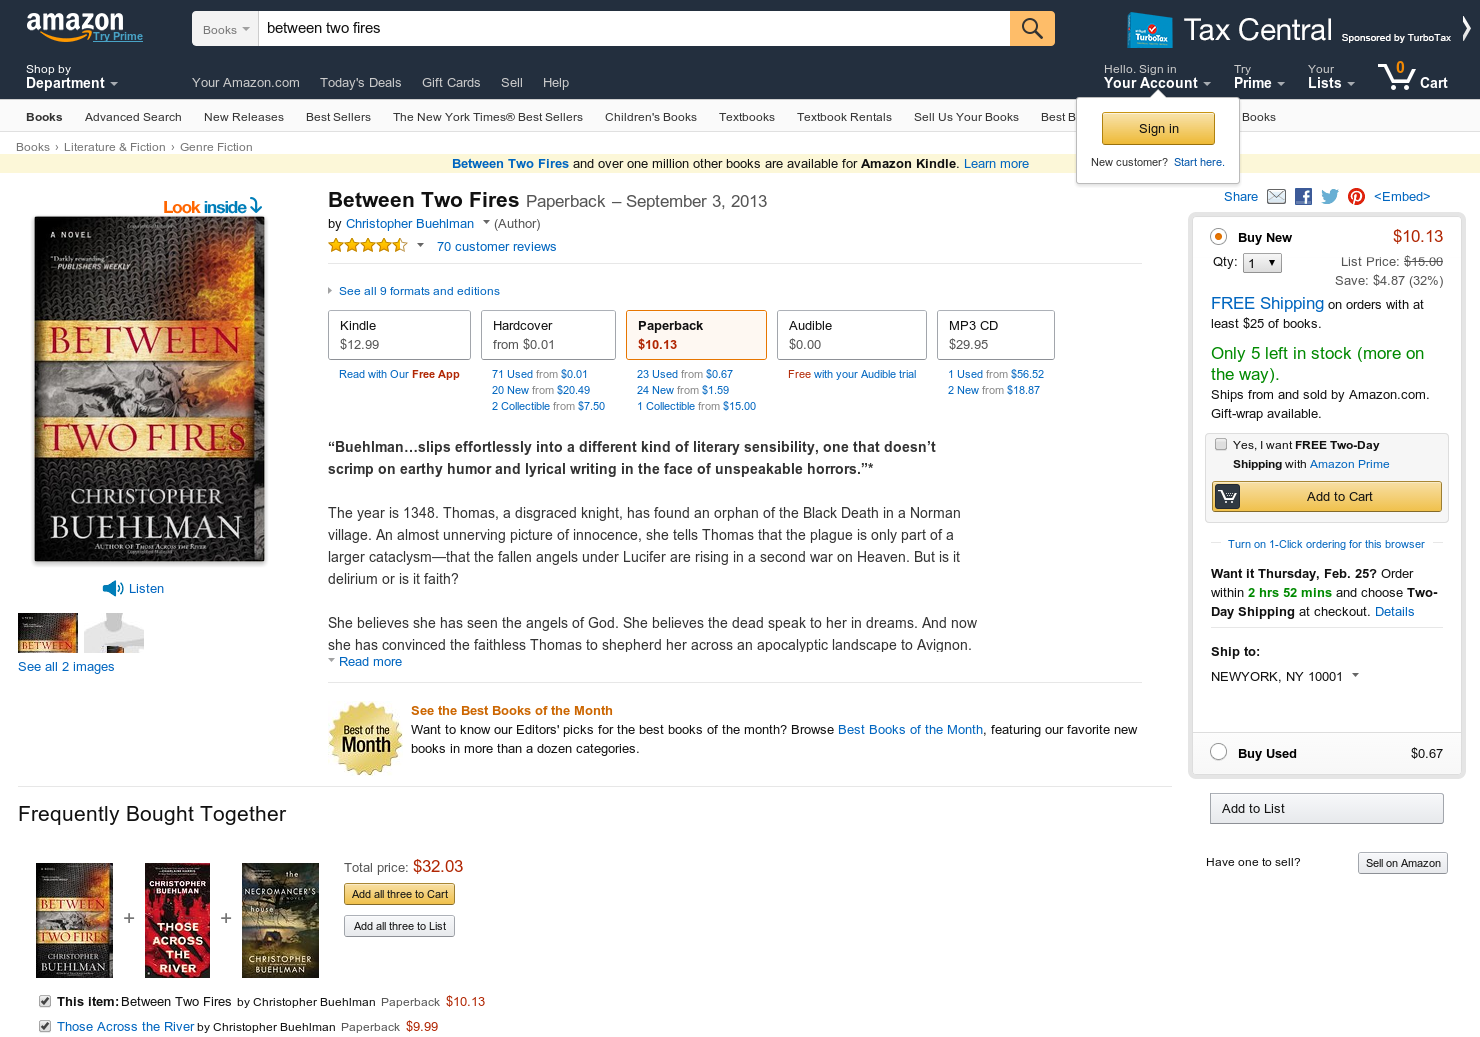Click Add all three to Cart
This screenshot has width=1480, height=1037.
click(x=399, y=894)
